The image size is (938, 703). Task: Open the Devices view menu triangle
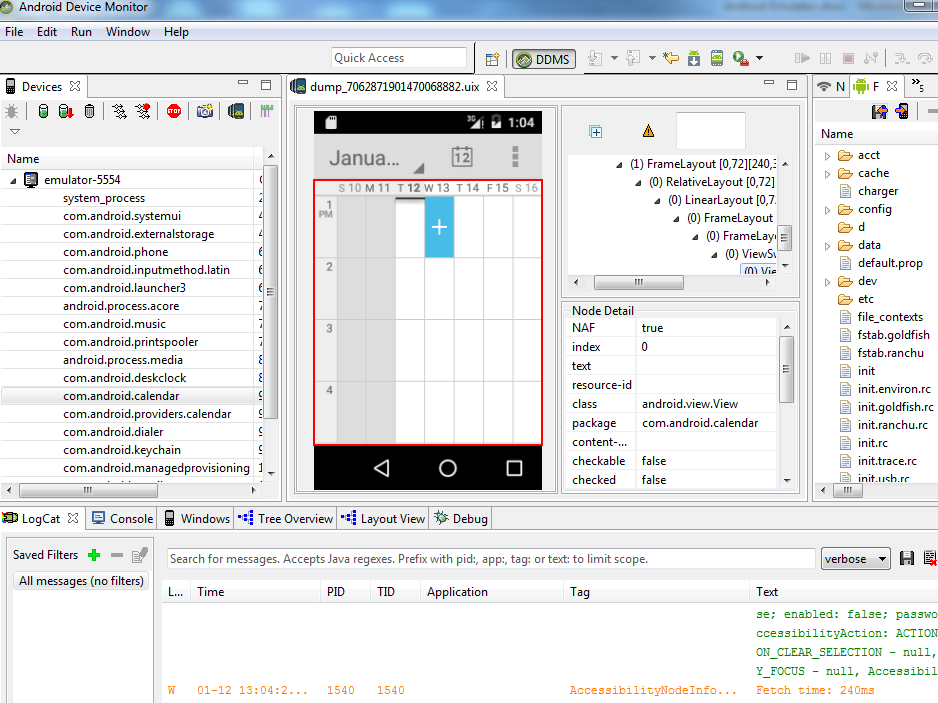click(15, 131)
